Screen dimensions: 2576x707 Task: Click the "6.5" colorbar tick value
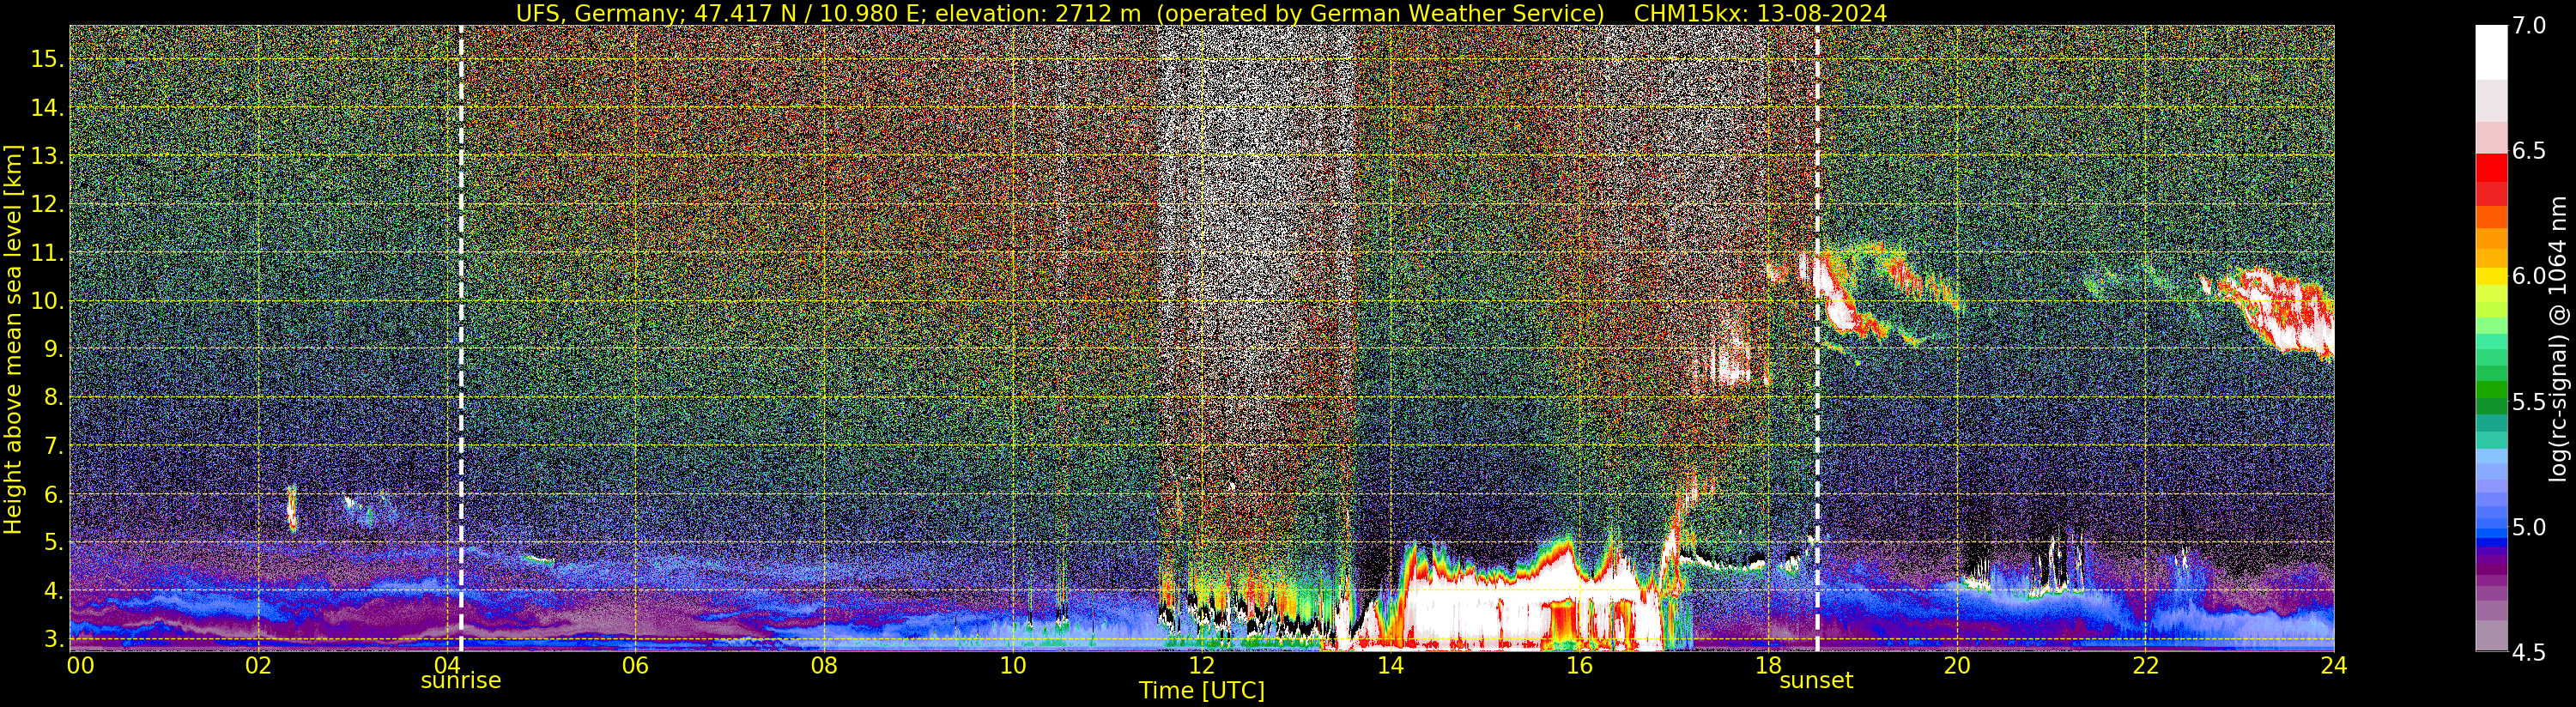(2530, 151)
